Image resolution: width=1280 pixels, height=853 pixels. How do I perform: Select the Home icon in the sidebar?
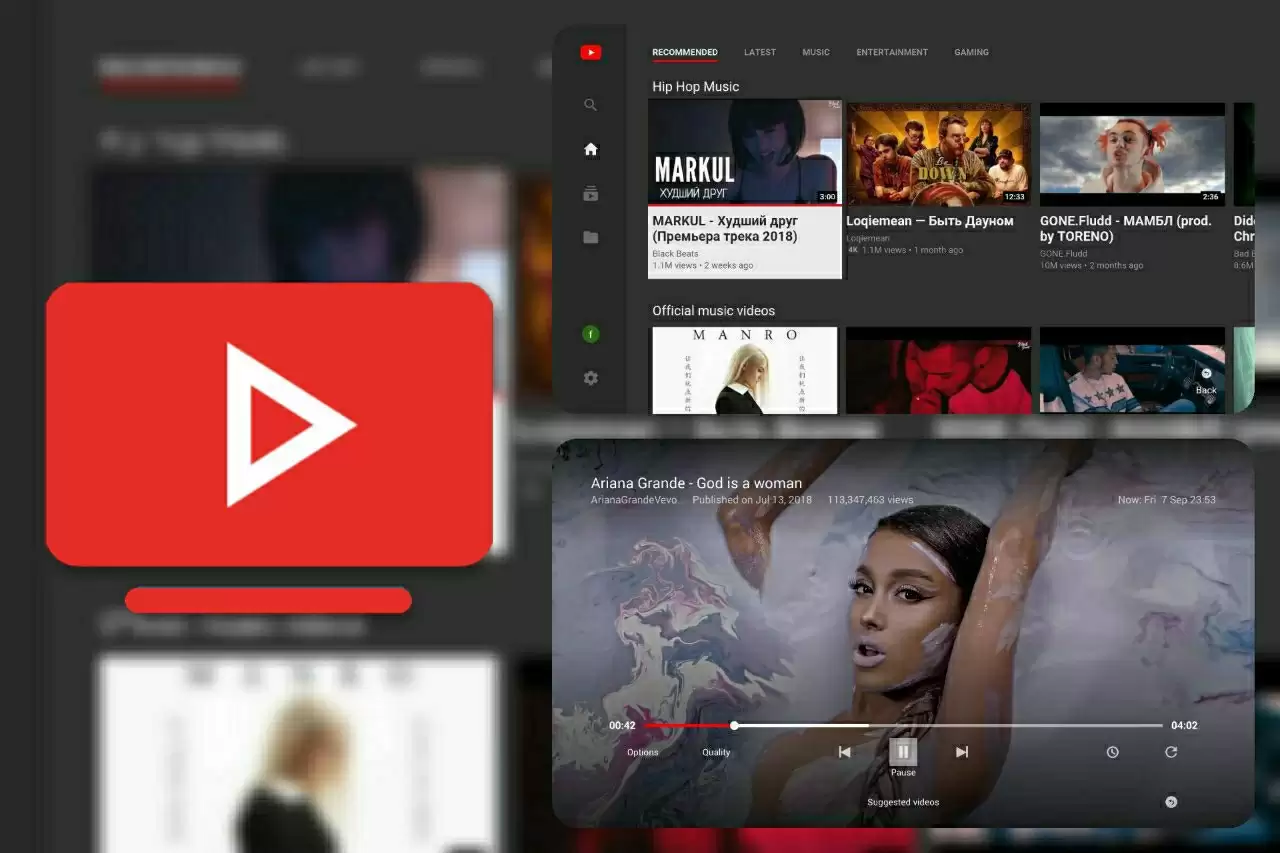(x=590, y=148)
